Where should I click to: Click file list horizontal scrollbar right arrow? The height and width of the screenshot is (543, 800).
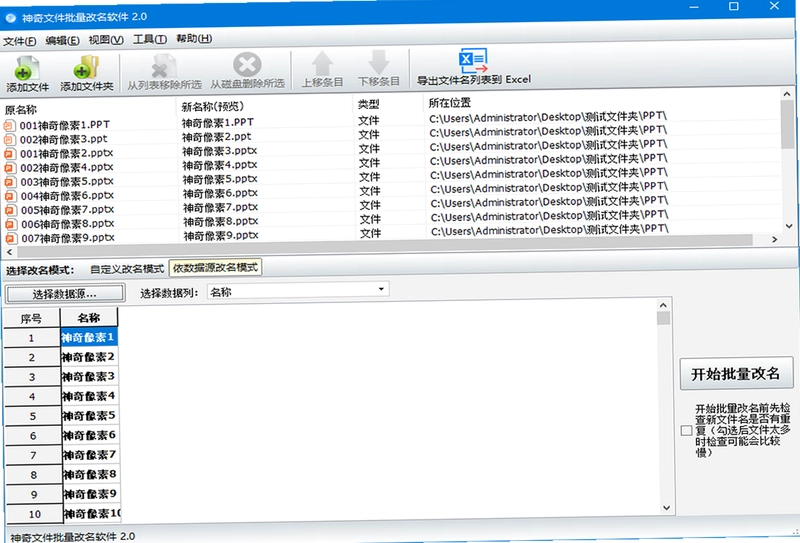click(x=774, y=239)
